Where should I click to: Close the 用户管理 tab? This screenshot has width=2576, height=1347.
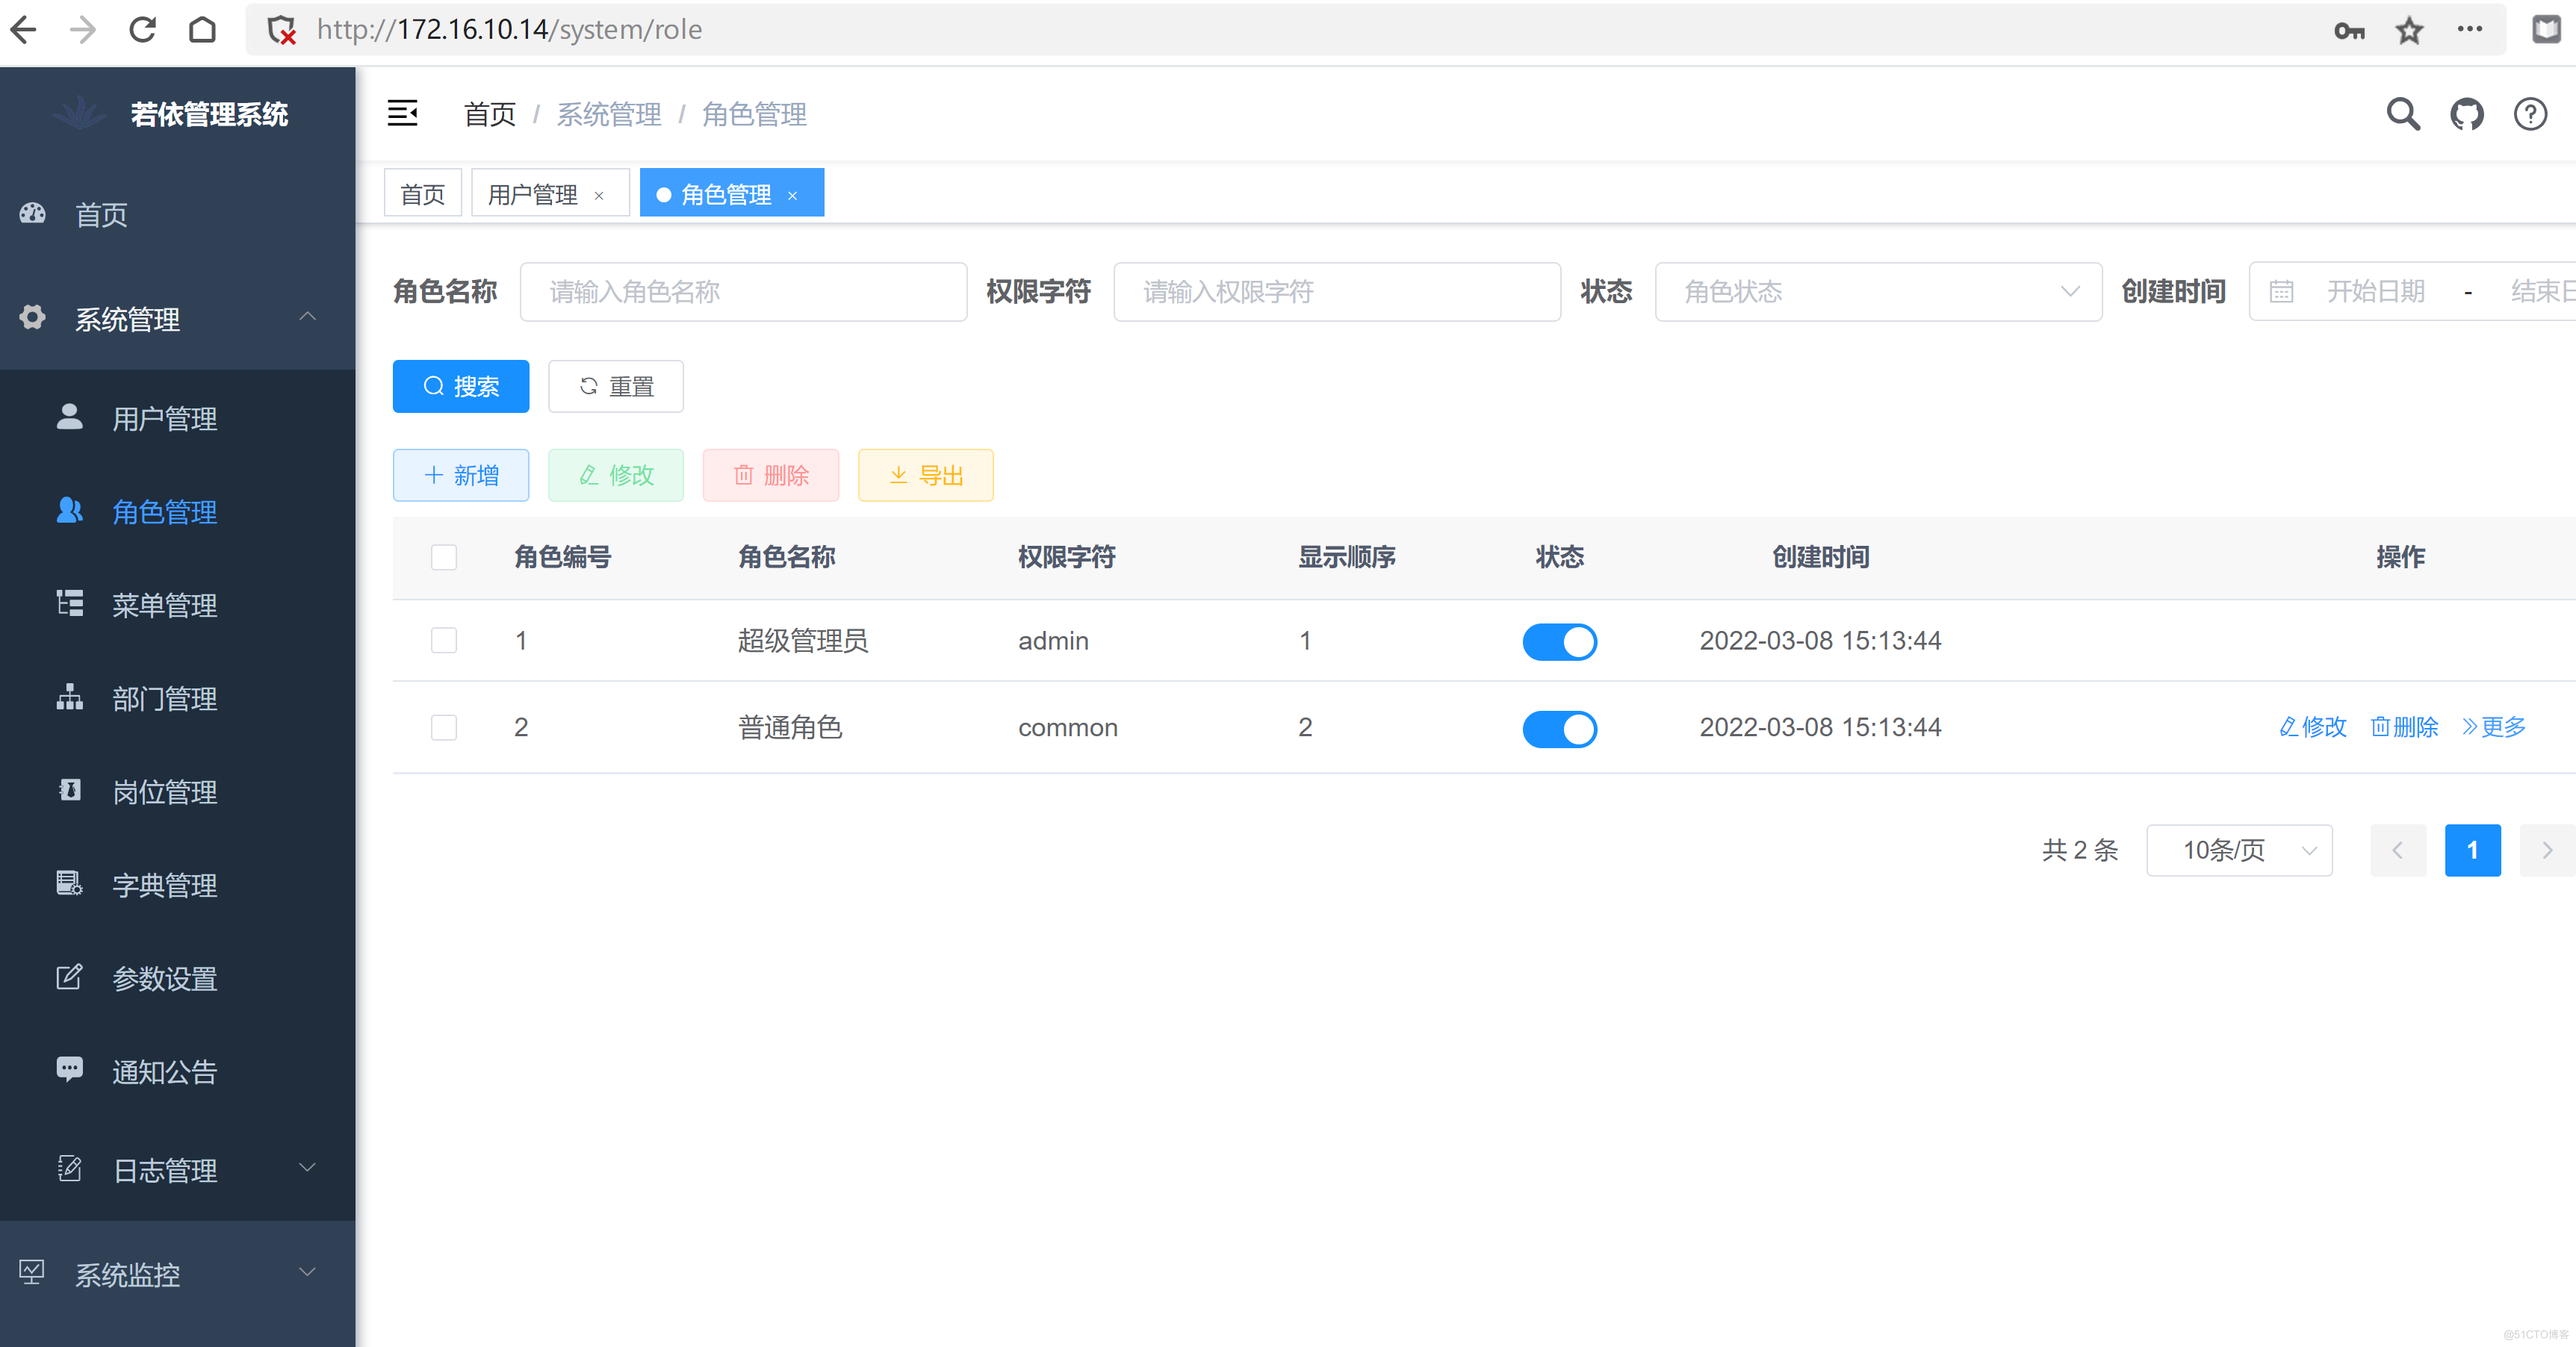[x=599, y=195]
